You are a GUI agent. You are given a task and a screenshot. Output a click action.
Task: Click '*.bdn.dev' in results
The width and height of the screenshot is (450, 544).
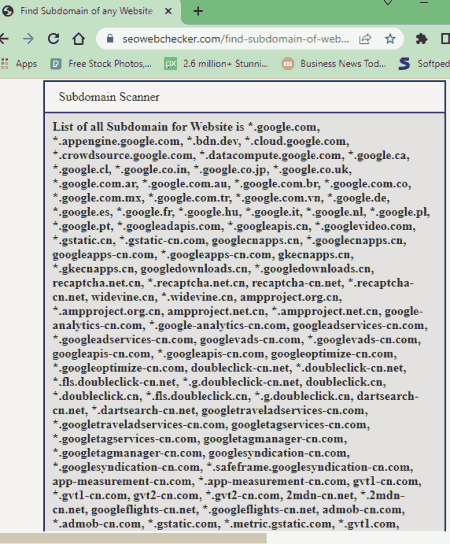coord(213,141)
